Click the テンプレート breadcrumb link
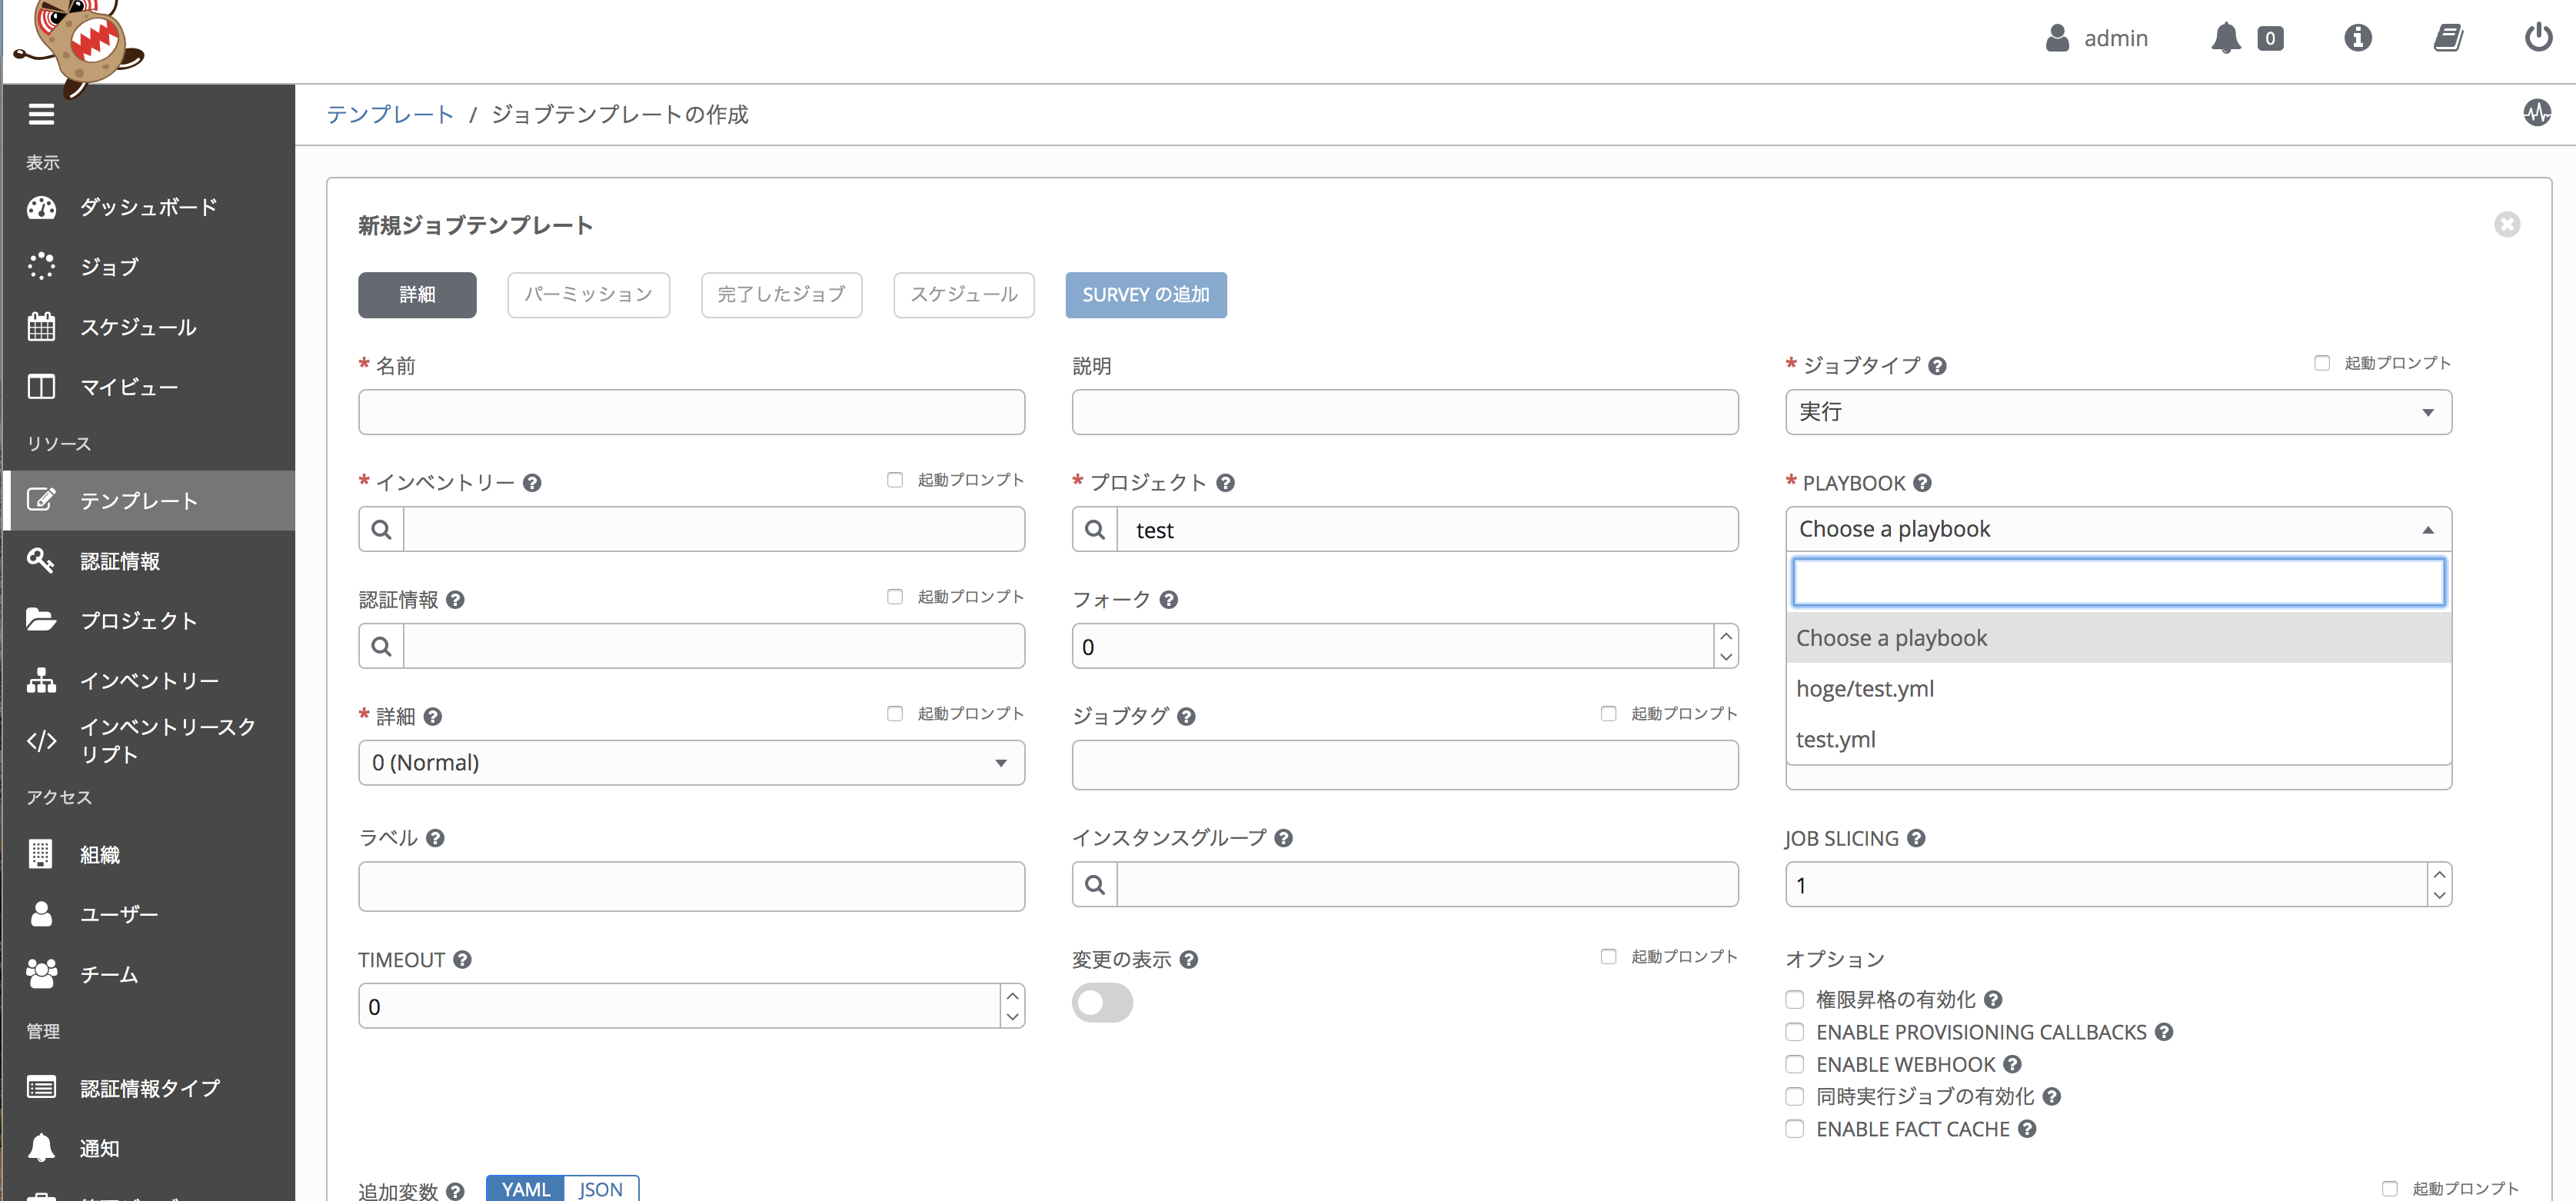 click(x=390, y=115)
